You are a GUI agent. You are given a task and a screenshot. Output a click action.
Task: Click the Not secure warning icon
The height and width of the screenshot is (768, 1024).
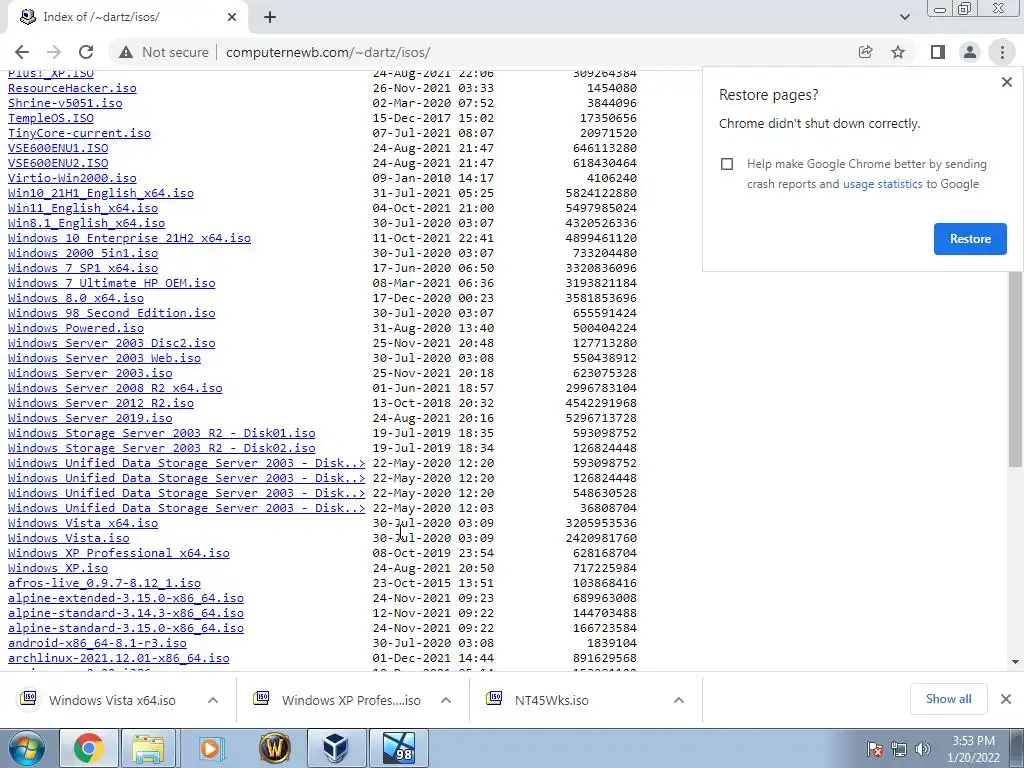pyautogui.click(x=126, y=52)
